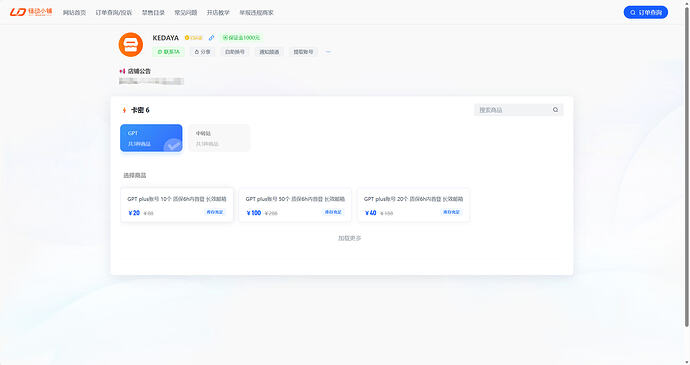Image resolution: width=690 pixels, height=365 pixels.
Task: Select the 中转站 category card
Action: [x=219, y=138]
